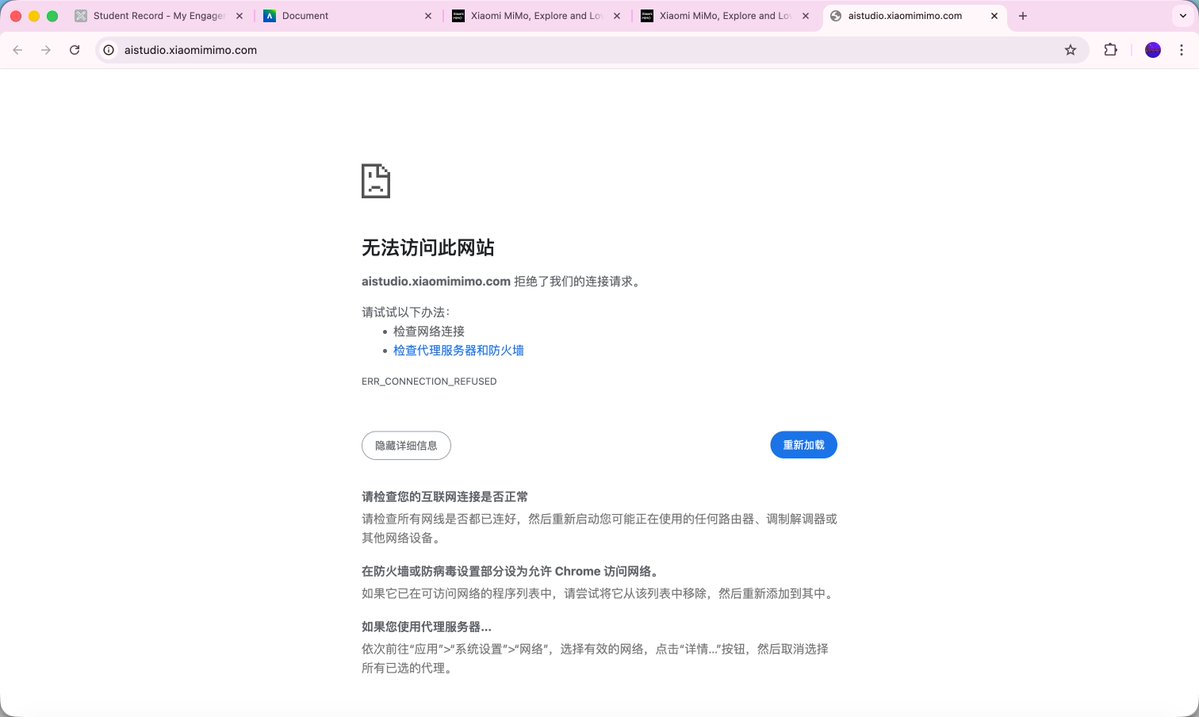1199x717 pixels.
Task: Close the Document tab
Action: coord(427,15)
